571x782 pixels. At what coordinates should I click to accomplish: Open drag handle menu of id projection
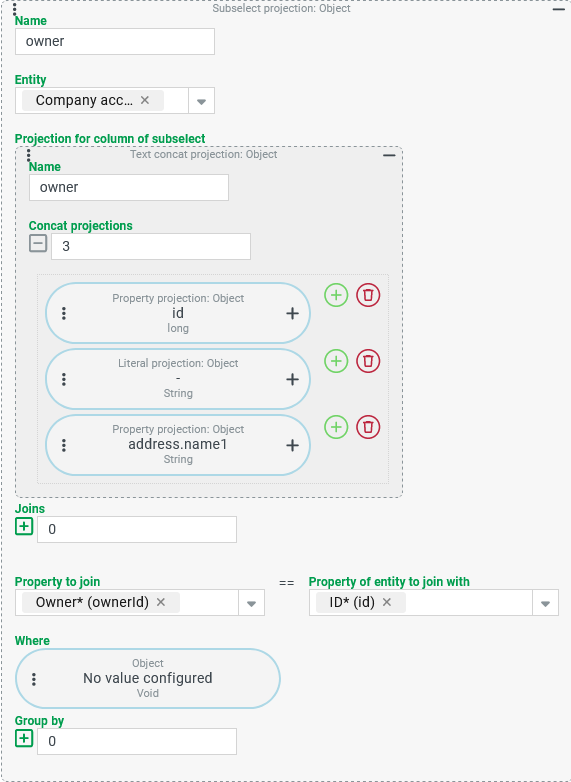coord(64,313)
